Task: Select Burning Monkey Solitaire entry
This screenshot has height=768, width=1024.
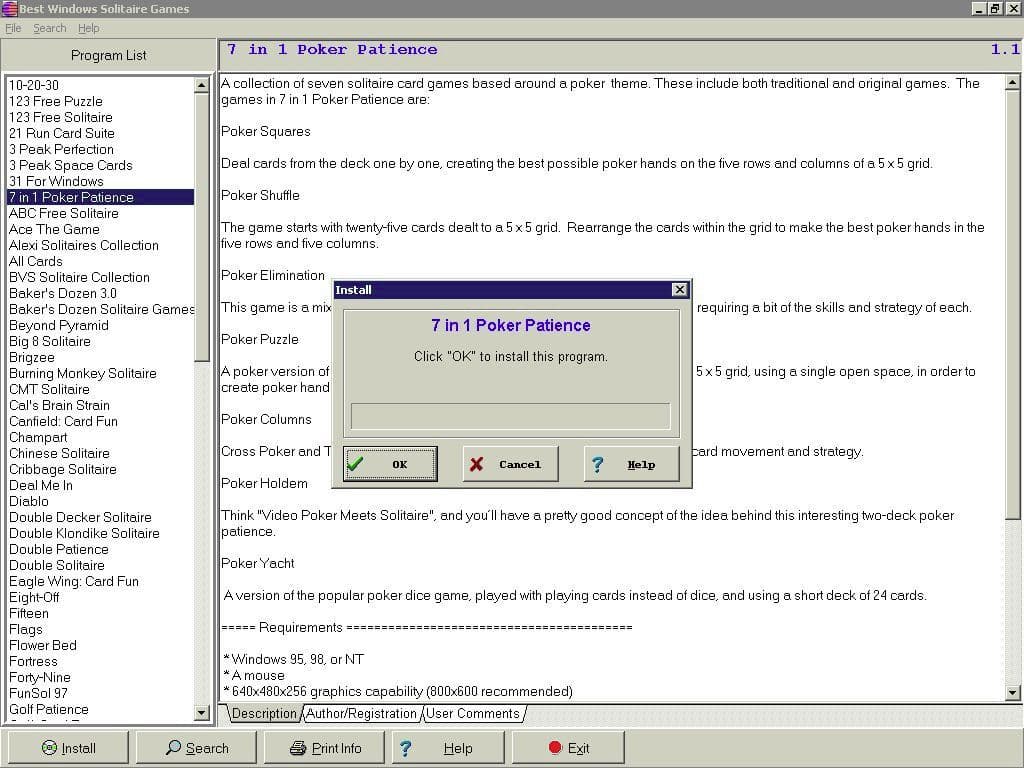Action: click(x=101, y=373)
